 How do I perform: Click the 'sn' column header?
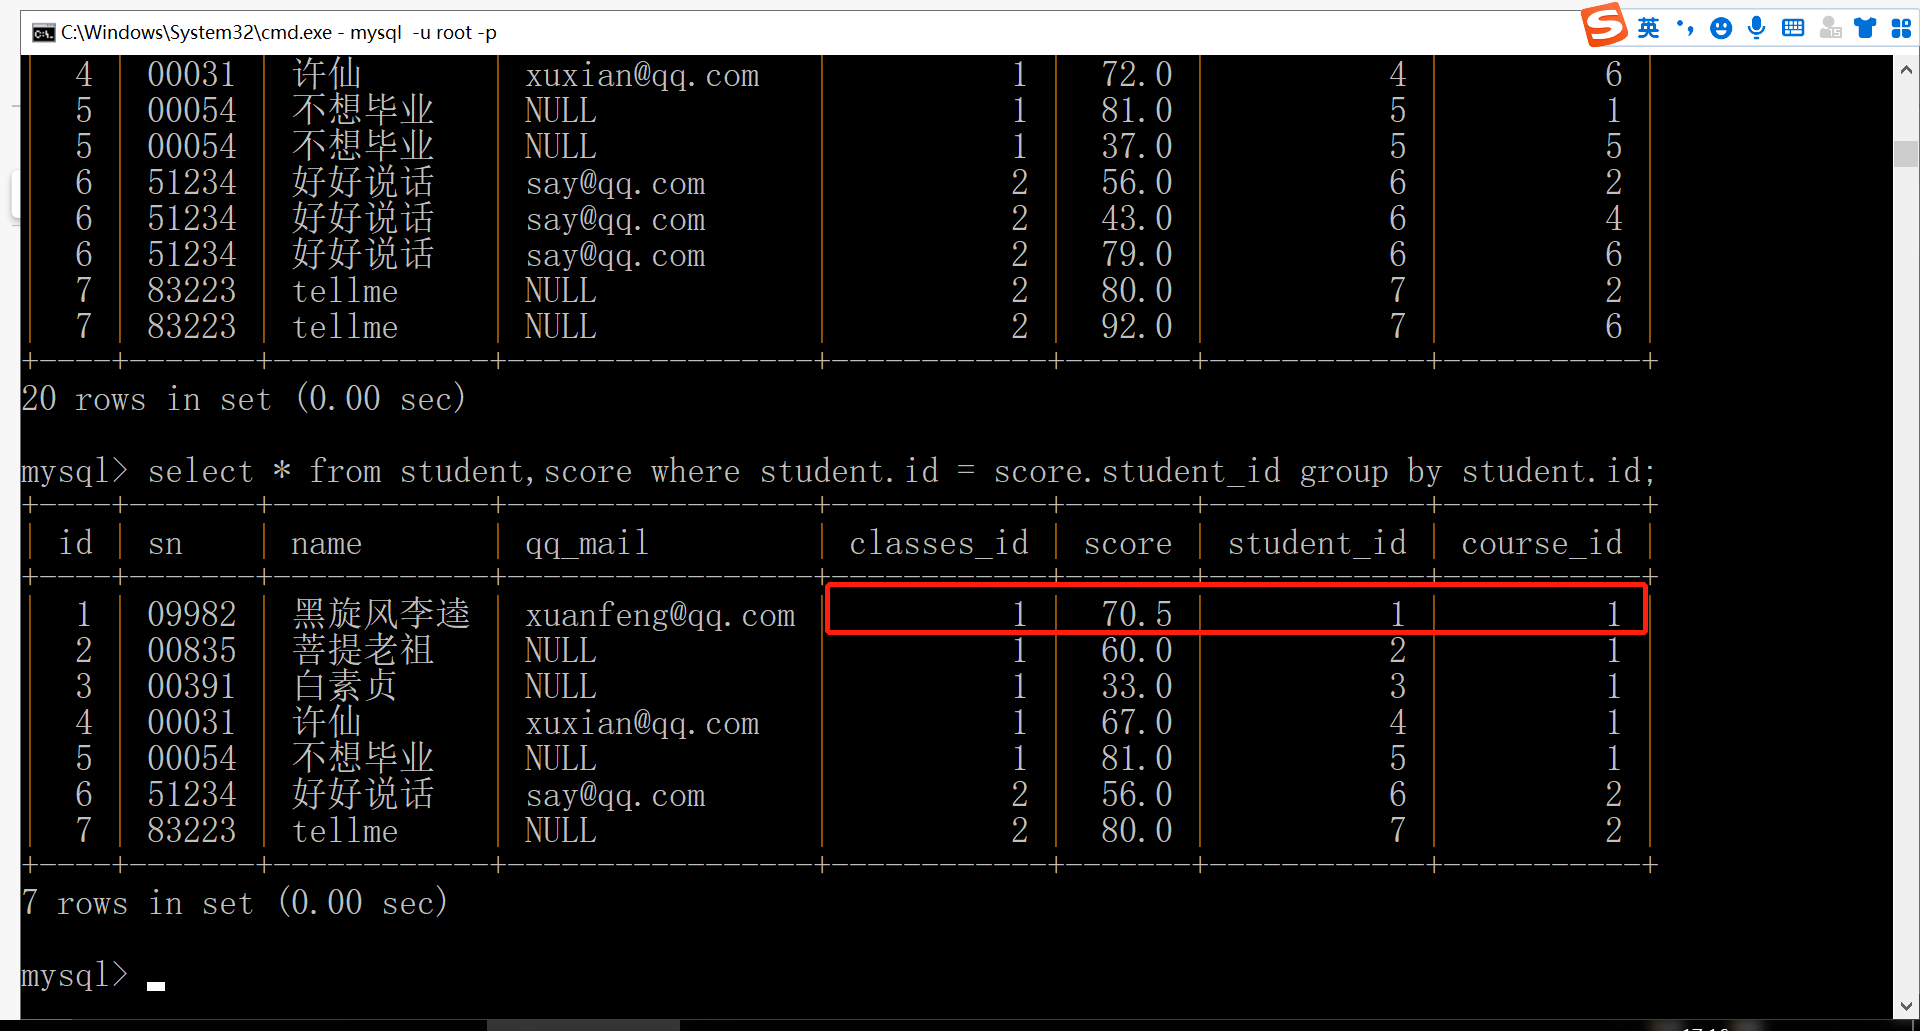[166, 544]
